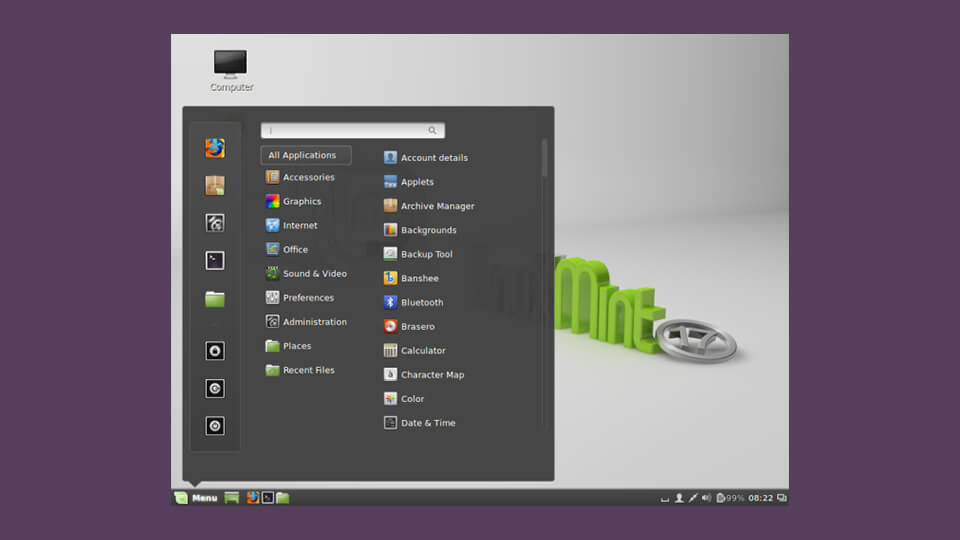Click inside the menu search field
This screenshot has height=540, width=960.
coord(353,130)
